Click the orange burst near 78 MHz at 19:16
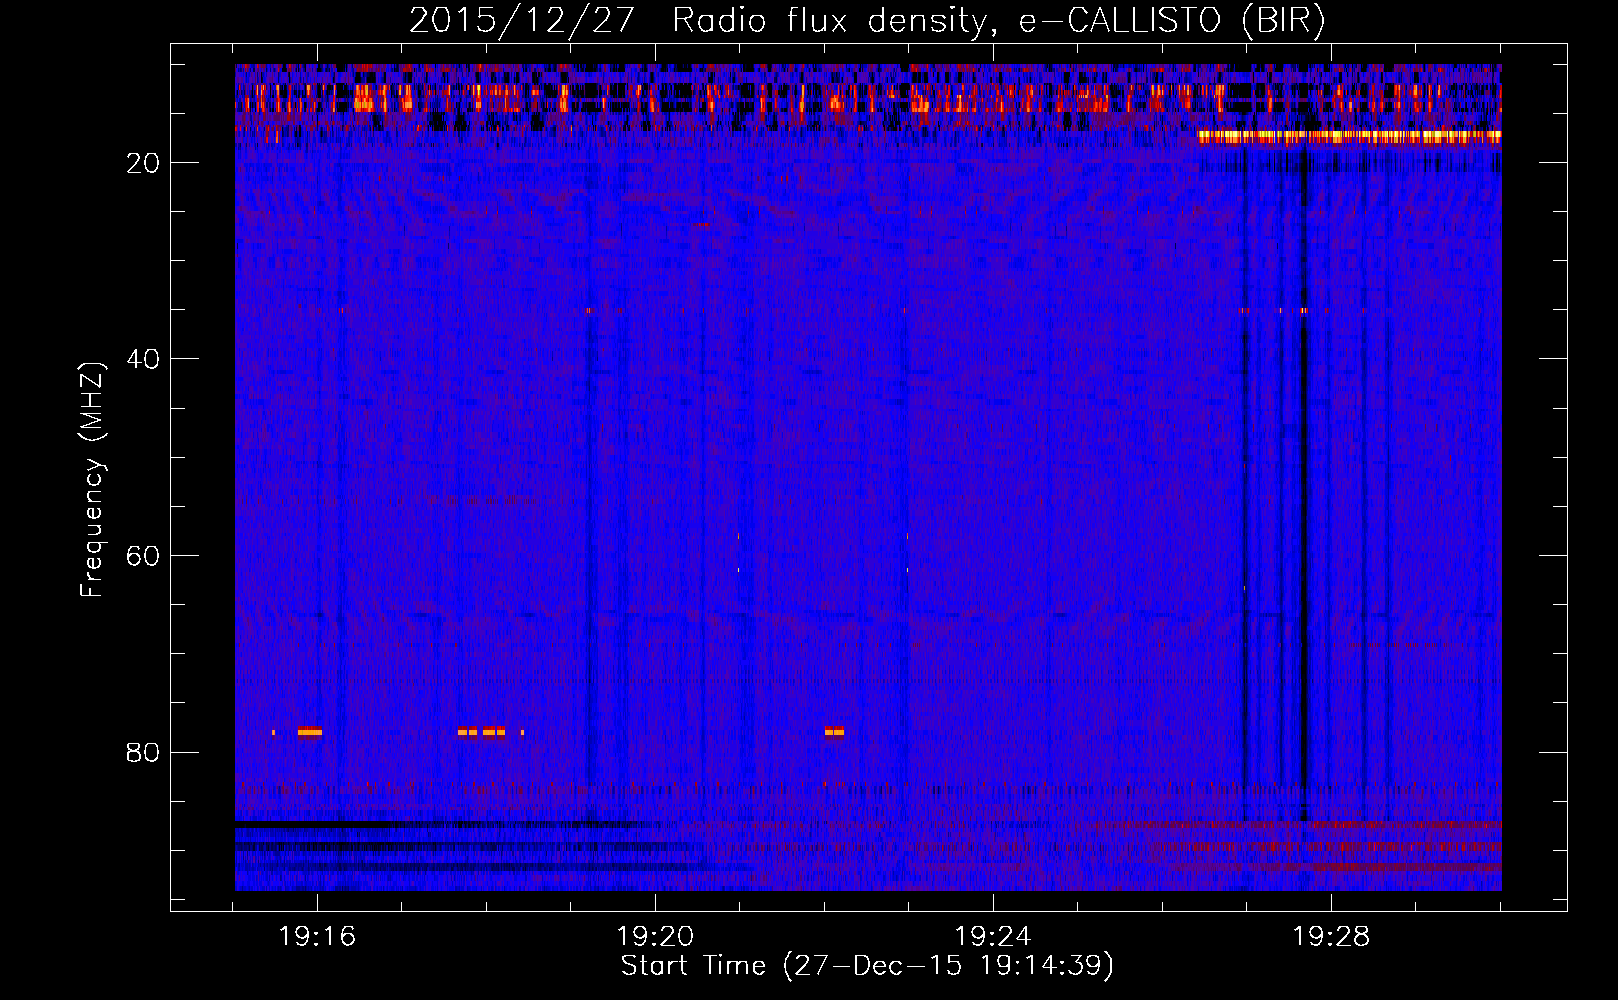 (310, 732)
